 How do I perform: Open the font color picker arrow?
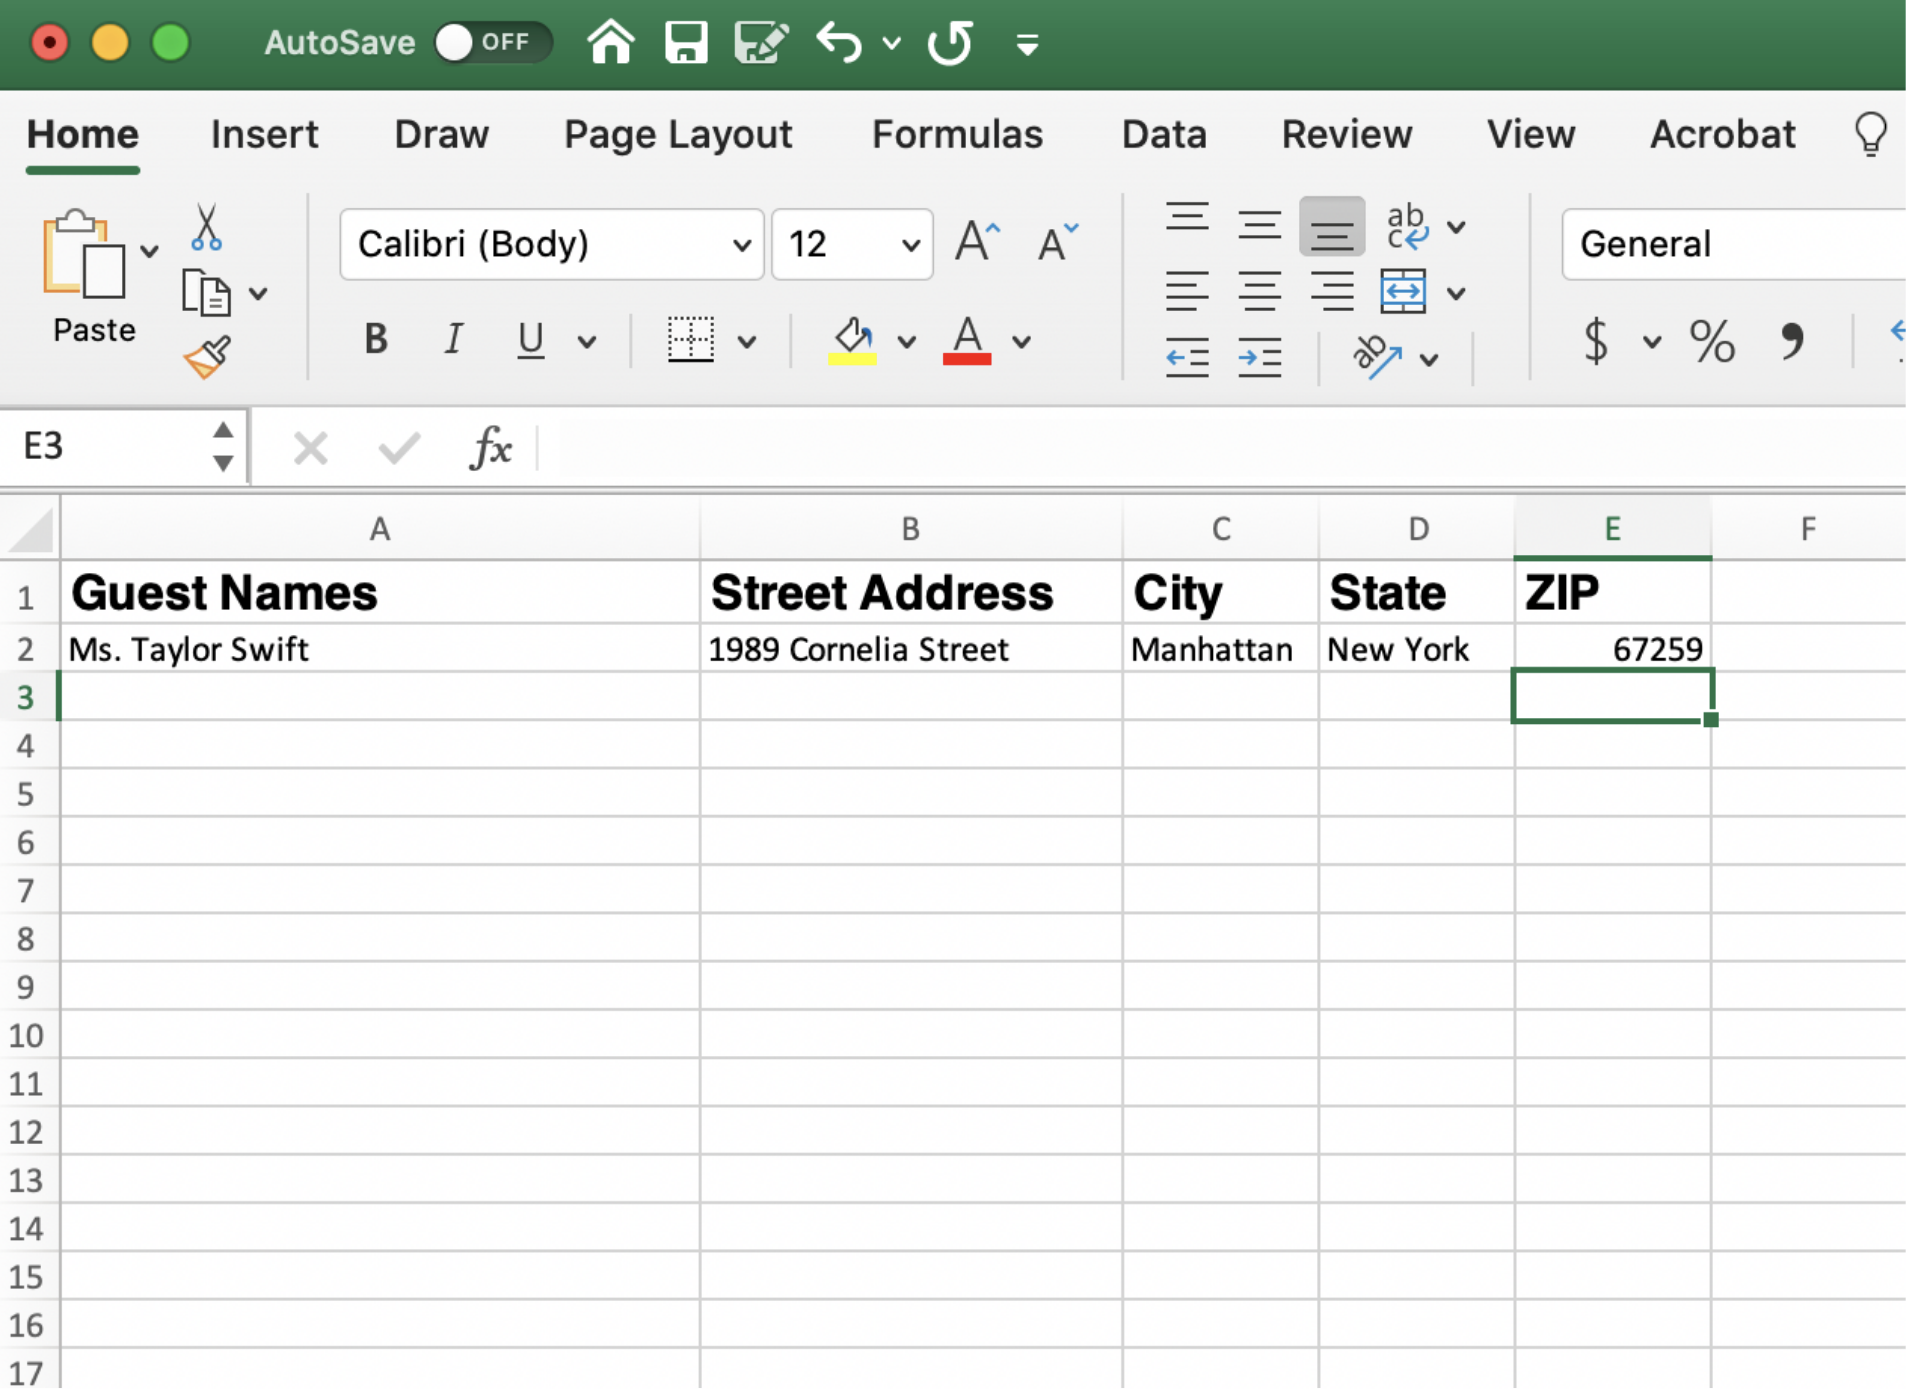(1021, 342)
